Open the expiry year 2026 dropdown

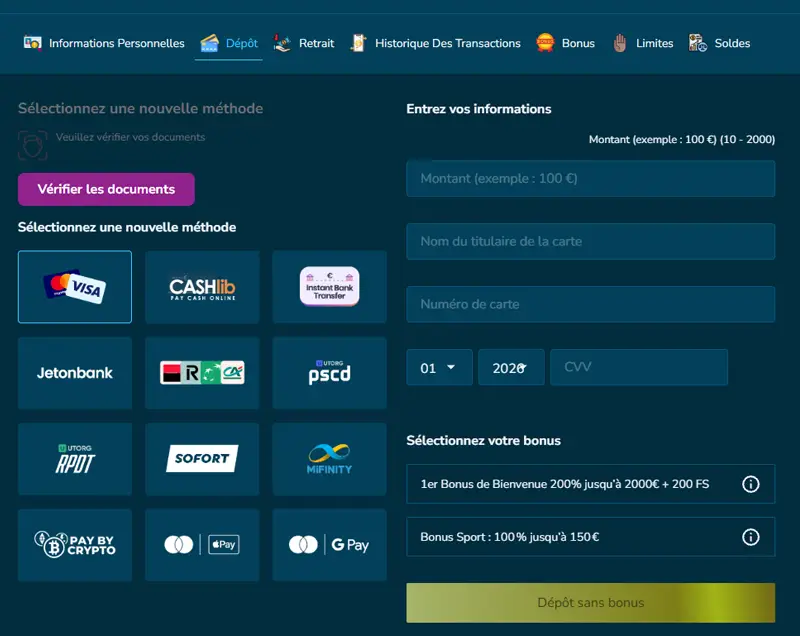tap(511, 367)
